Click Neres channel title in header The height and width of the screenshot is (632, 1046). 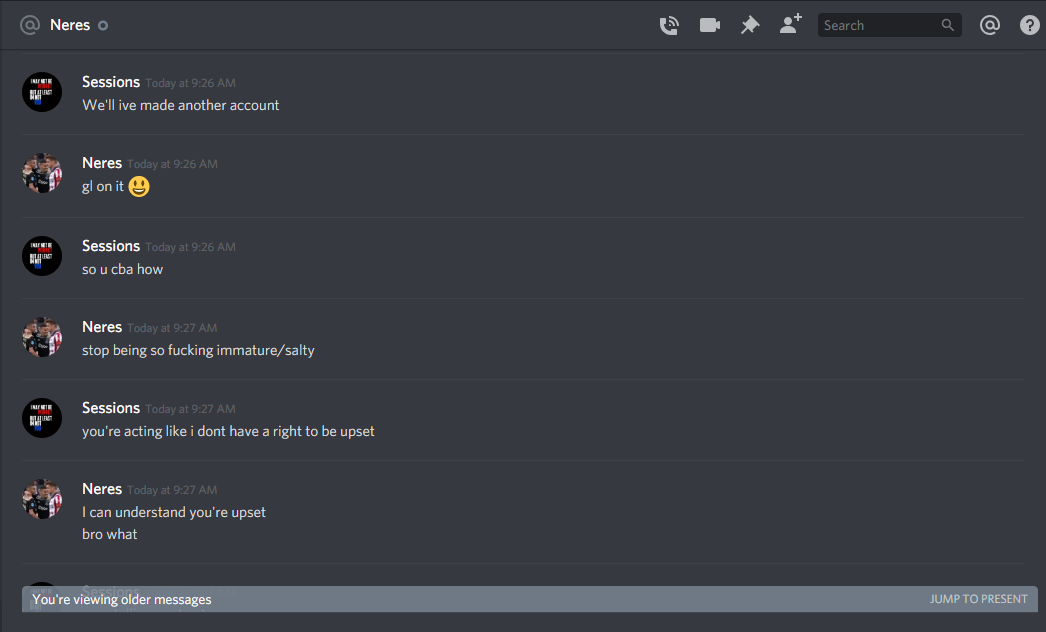click(70, 25)
